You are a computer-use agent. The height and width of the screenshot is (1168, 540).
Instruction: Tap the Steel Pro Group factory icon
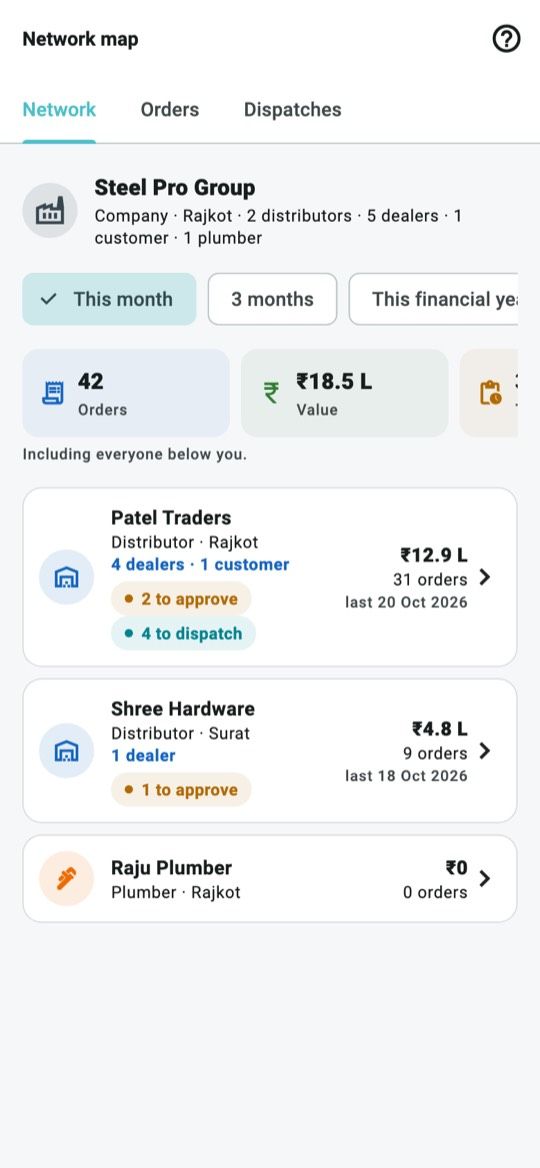[x=50, y=212]
